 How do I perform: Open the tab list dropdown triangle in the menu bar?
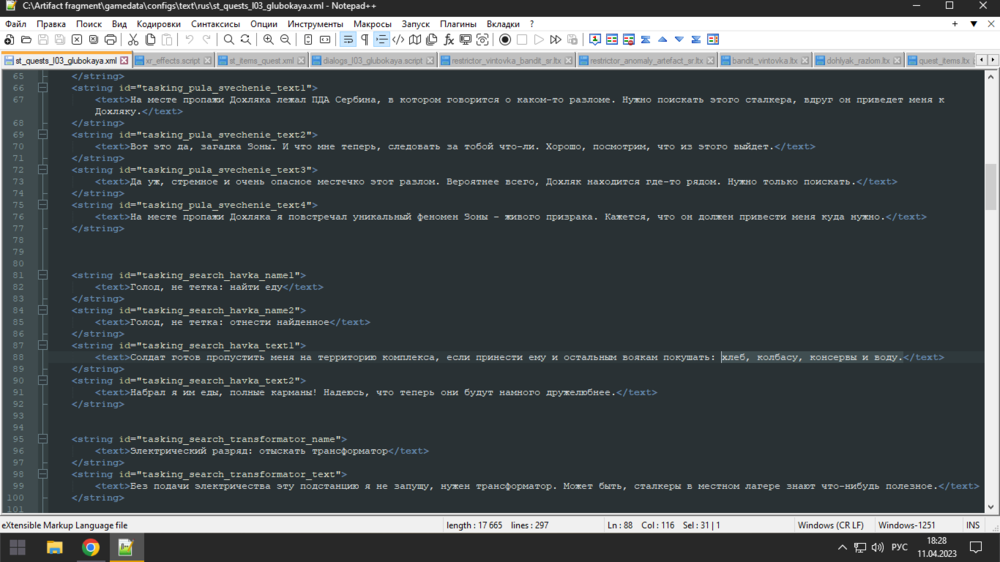tap(973, 24)
